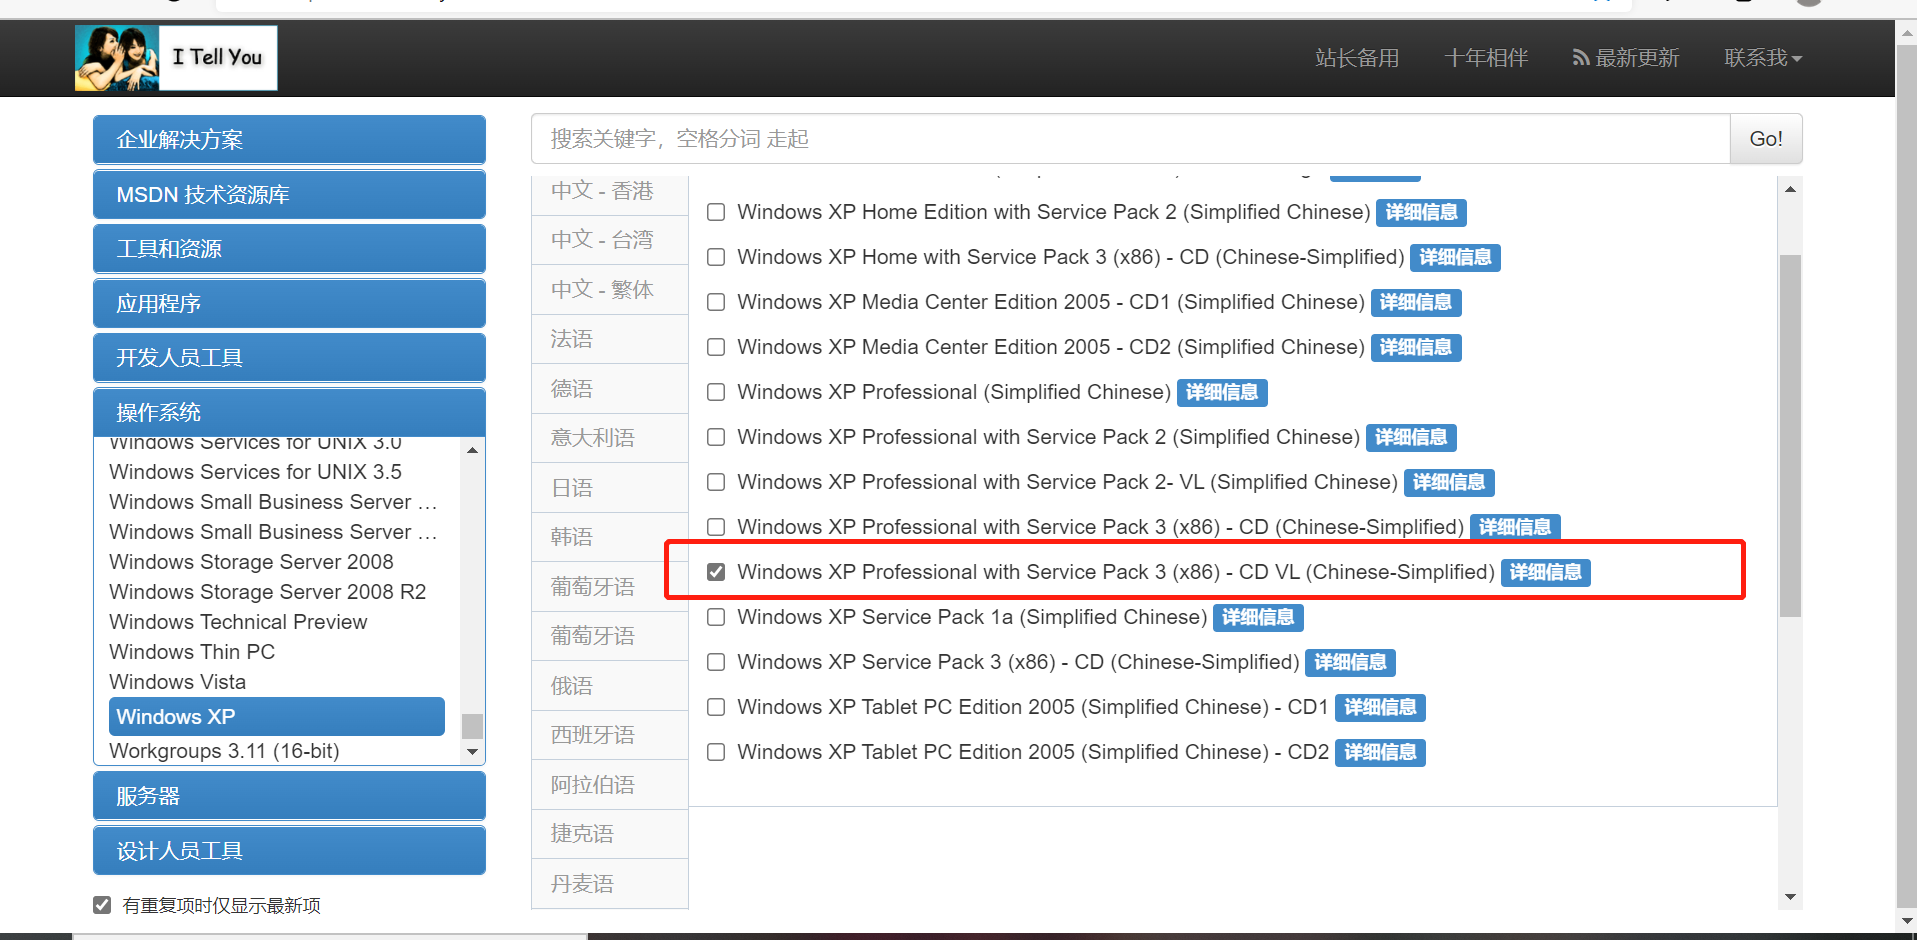This screenshot has width=1917, height=940.
Task: Check XP Professional Service Pack 2- VL box
Action: (x=716, y=482)
